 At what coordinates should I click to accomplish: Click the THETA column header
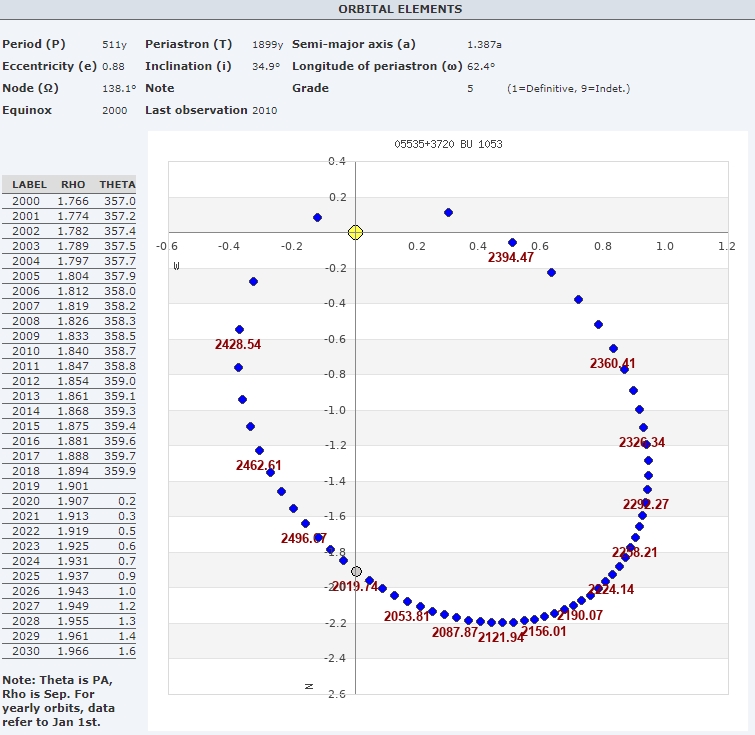[x=117, y=185]
